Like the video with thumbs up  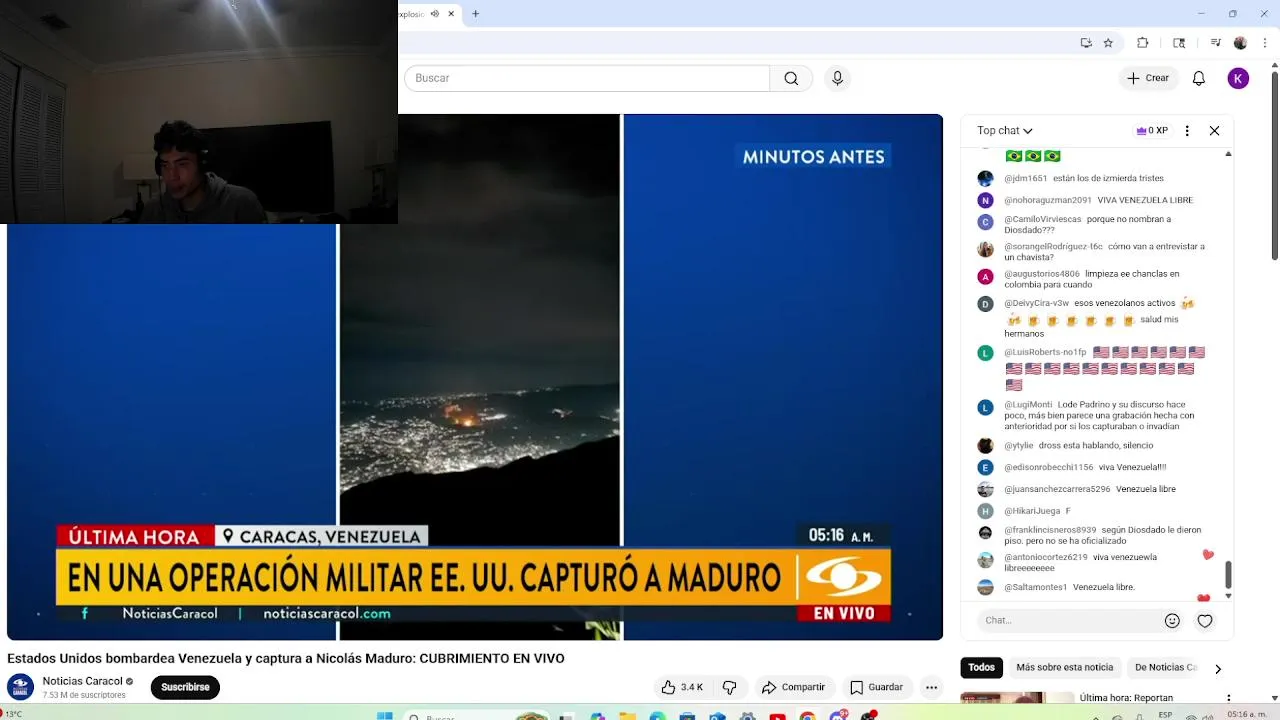point(682,687)
